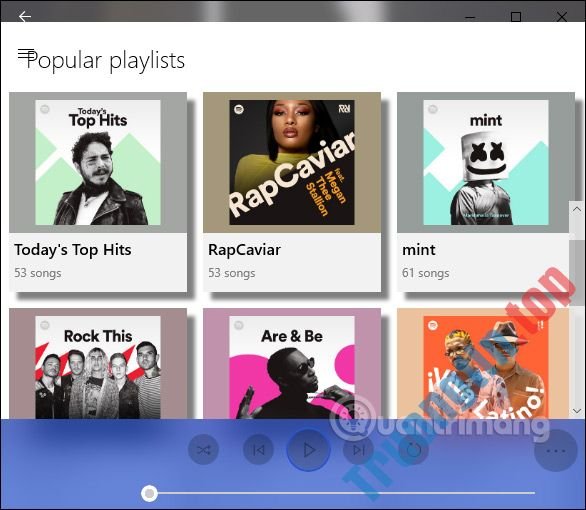Open the Rock This playlist cover

tap(98, 367)
